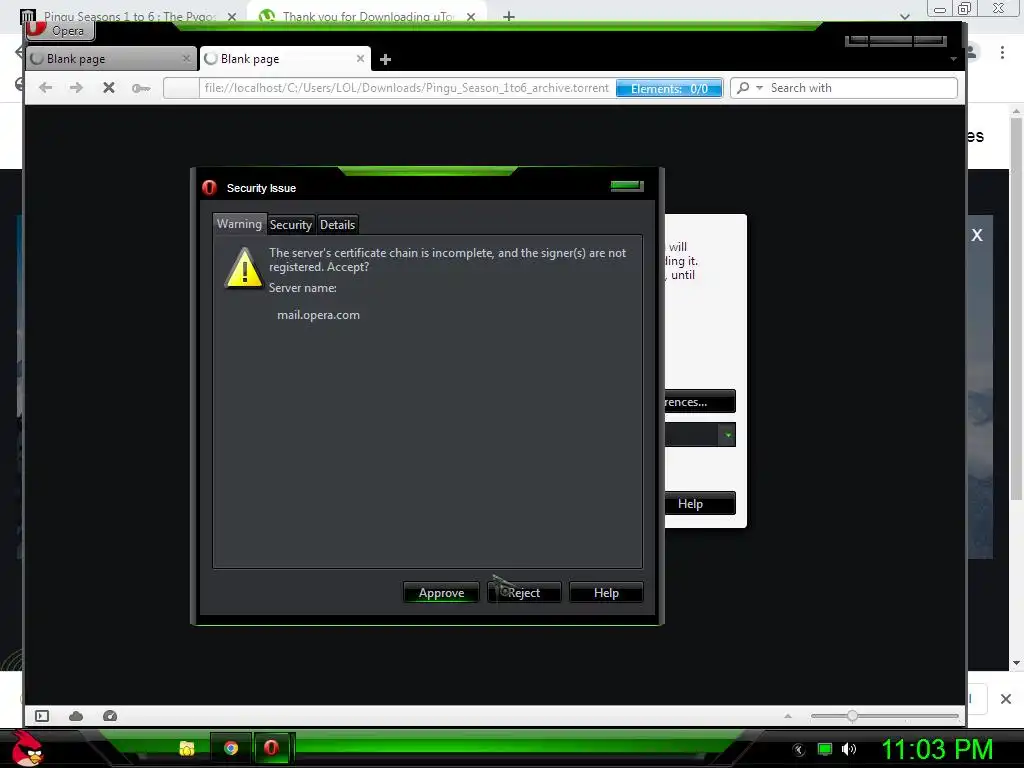Click the 11:03 PM clock

point(937,749)
